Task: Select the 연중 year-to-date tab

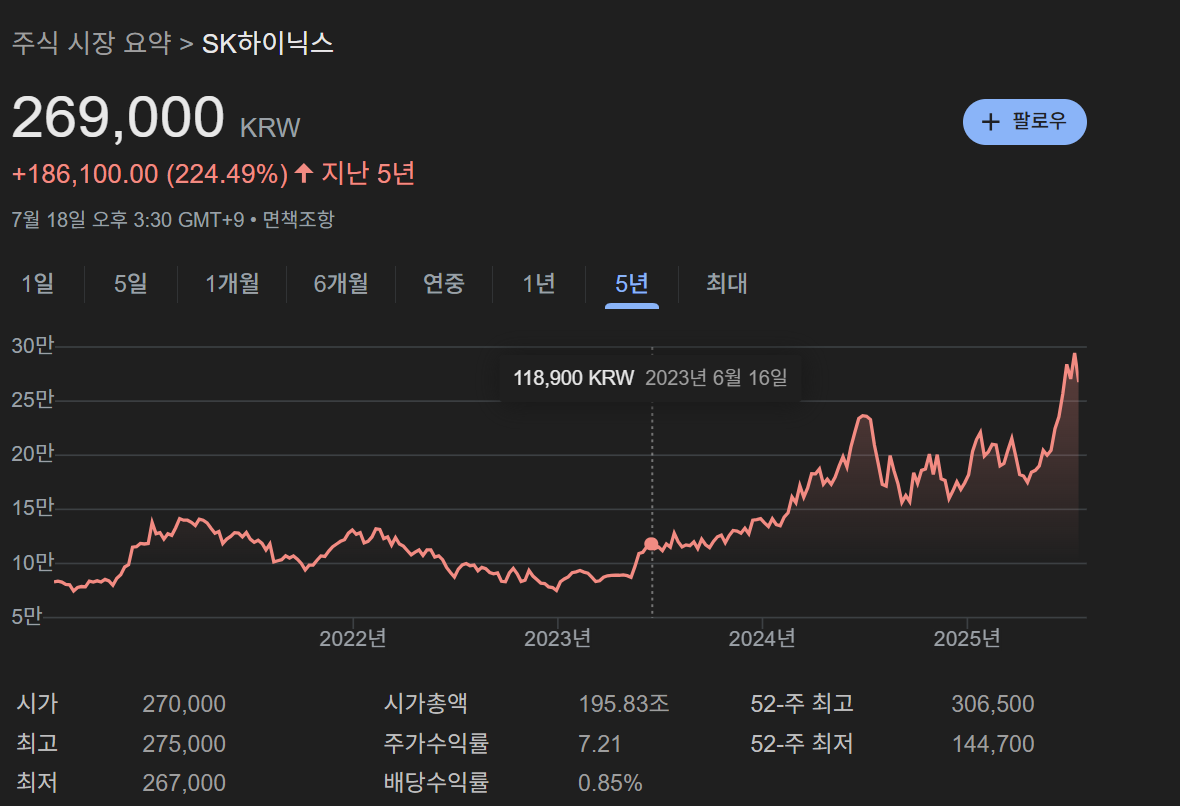Action: pyautogui.click(x=444, y=284)
